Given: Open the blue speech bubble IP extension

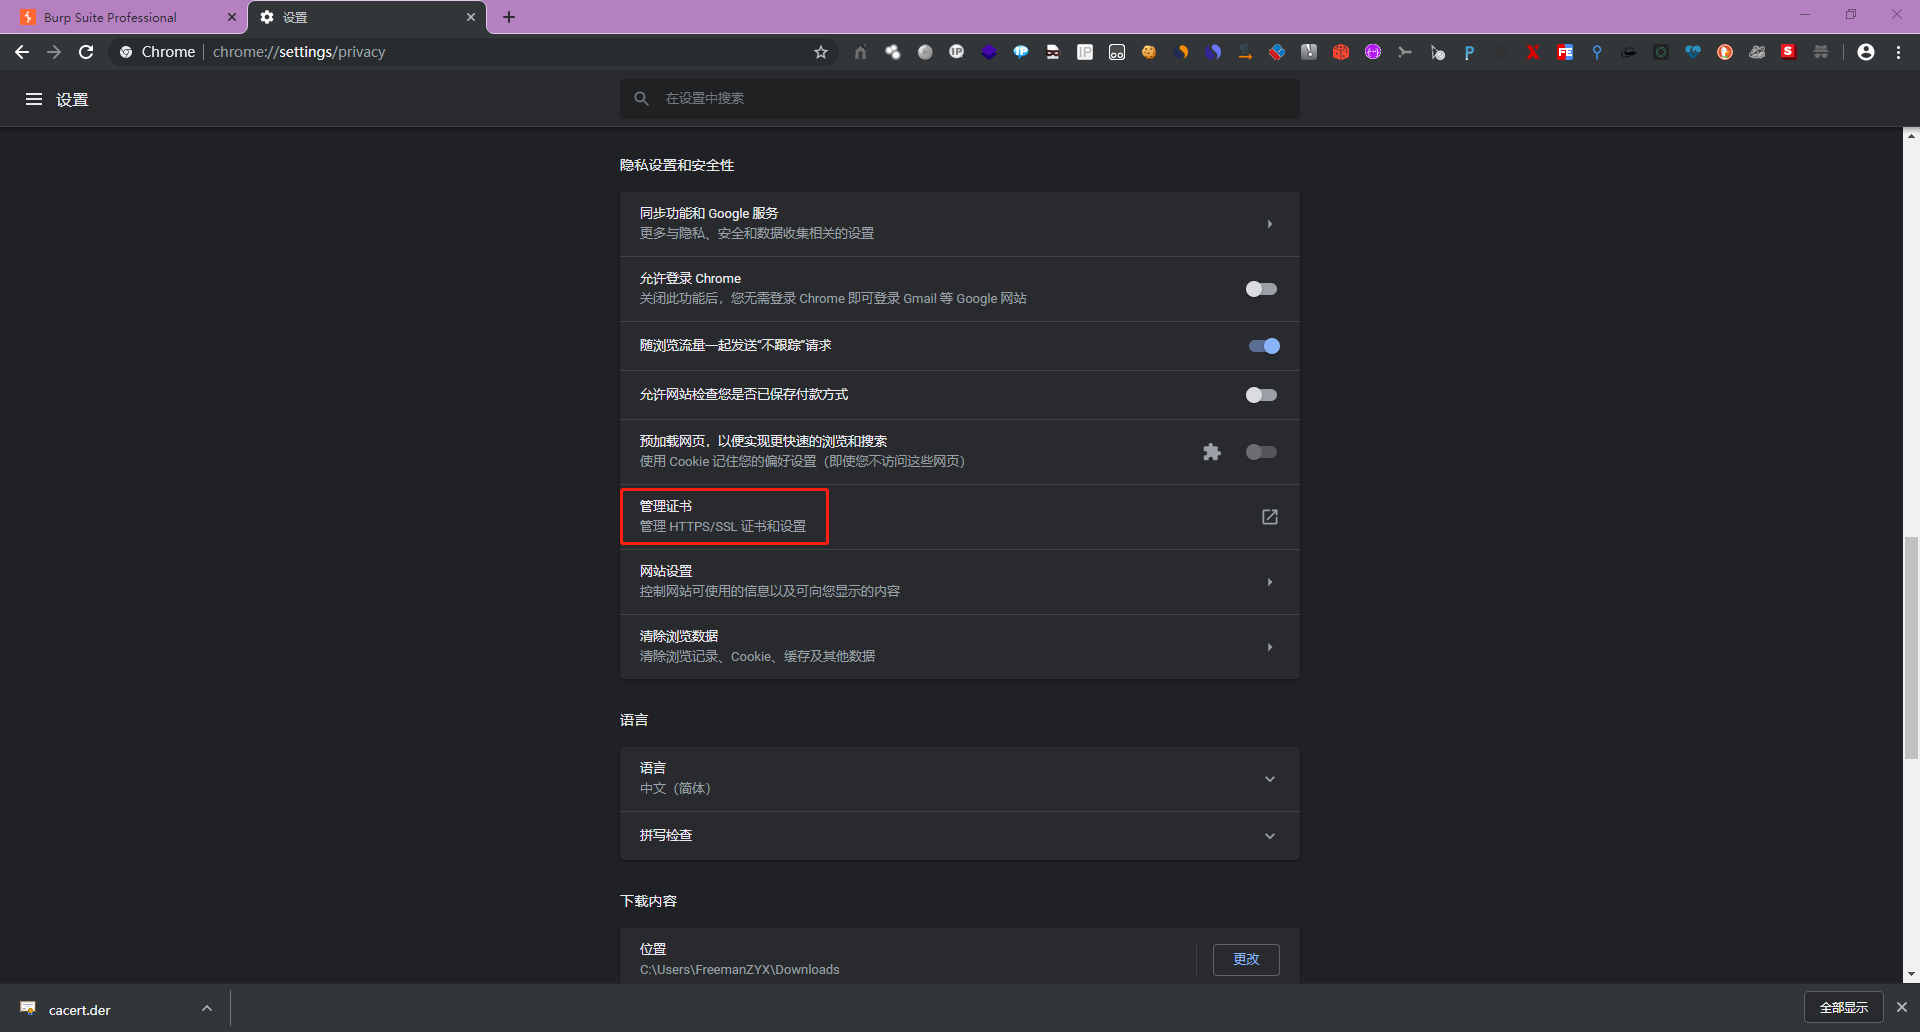Looking at the screenshot, I should pyautogui.click(x=1021, y=52).
